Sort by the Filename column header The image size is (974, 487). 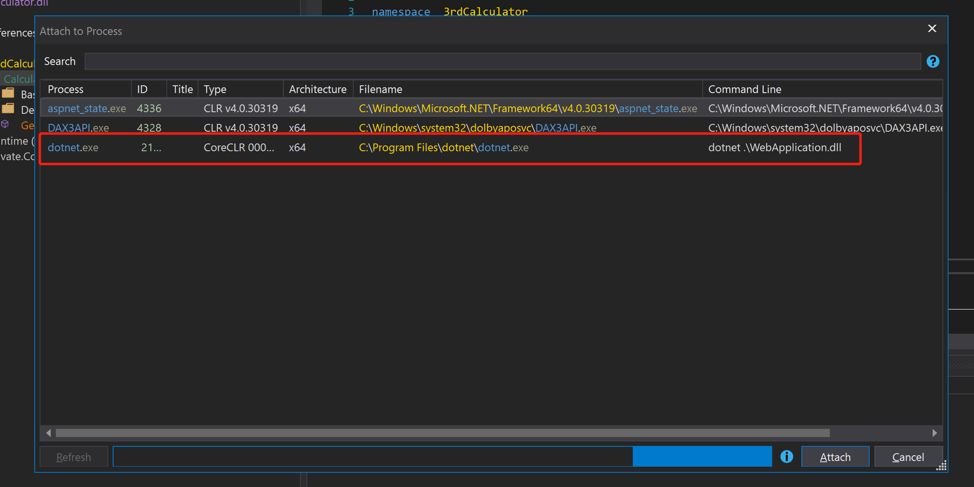527,89
